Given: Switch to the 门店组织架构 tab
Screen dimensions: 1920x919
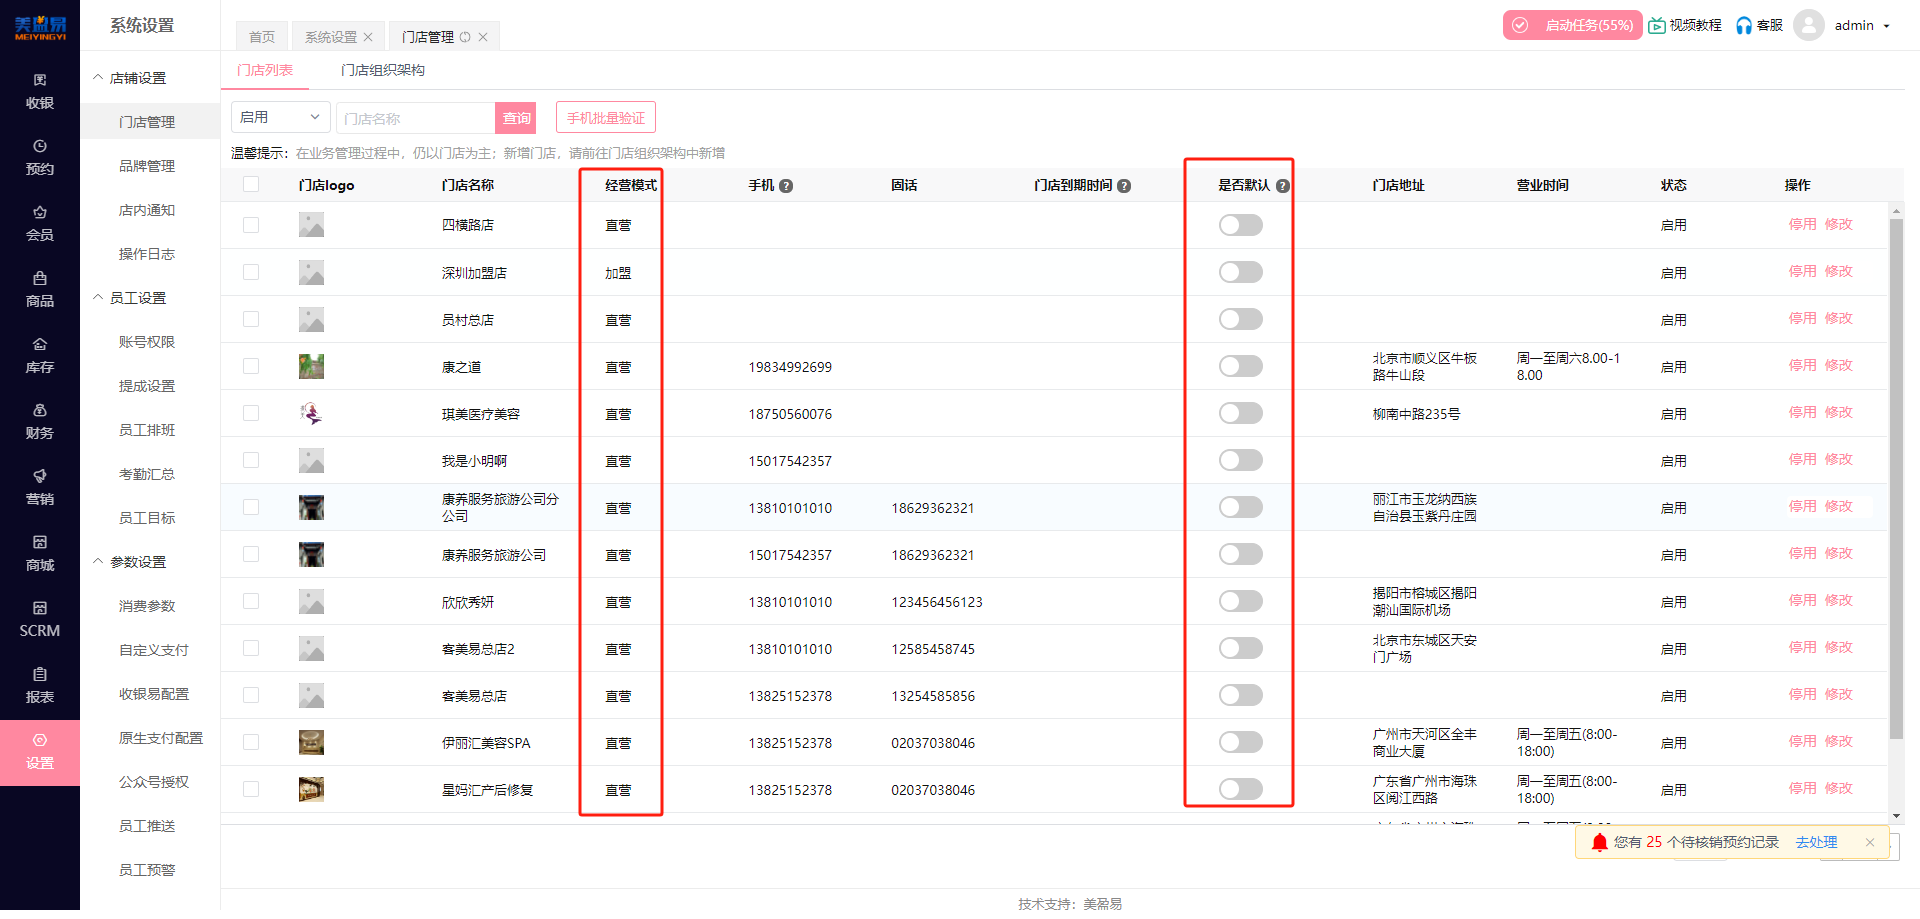Looking at the screenshot, I should click(x=383, y=70).
